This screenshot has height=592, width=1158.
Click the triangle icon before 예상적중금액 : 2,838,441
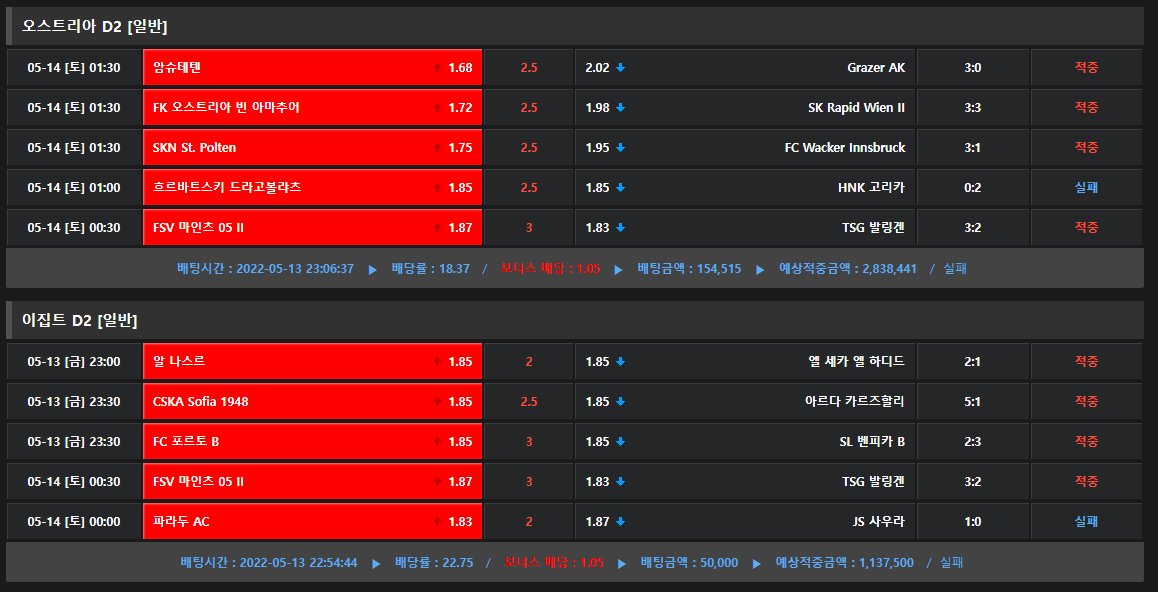[x=760, y=269]
